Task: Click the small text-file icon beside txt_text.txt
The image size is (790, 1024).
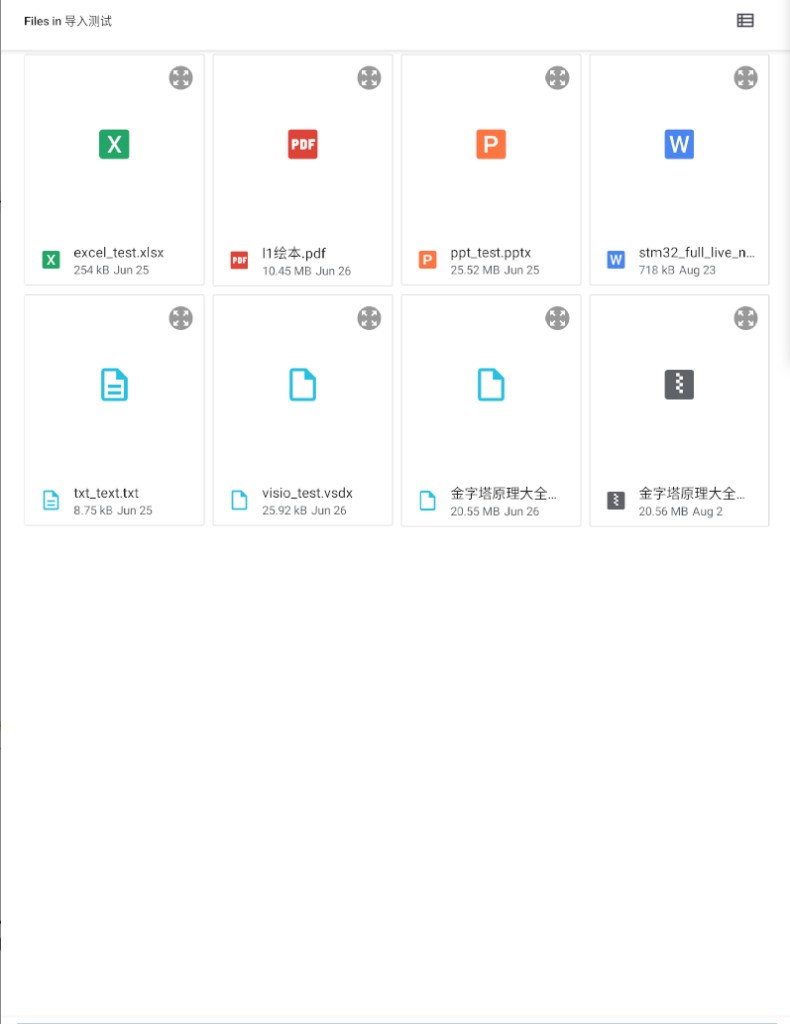Action: tap(51, 500)
